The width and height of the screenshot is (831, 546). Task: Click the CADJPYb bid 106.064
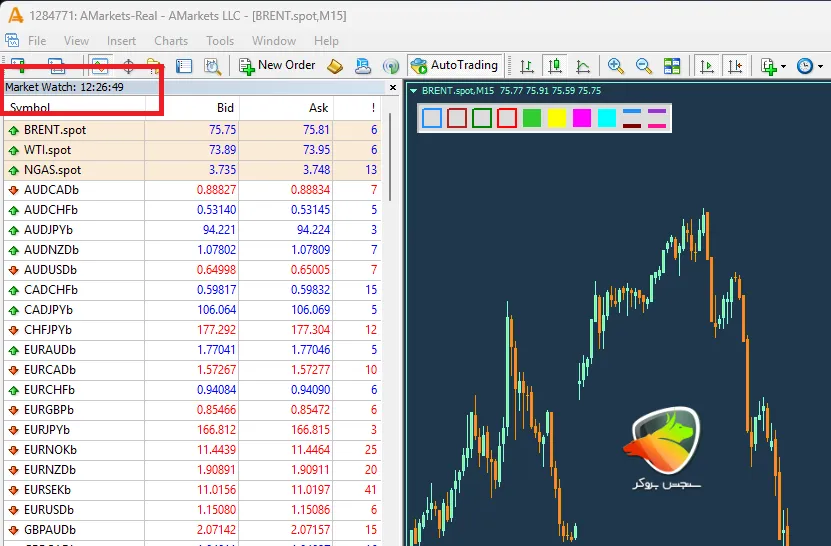point(216,310)
